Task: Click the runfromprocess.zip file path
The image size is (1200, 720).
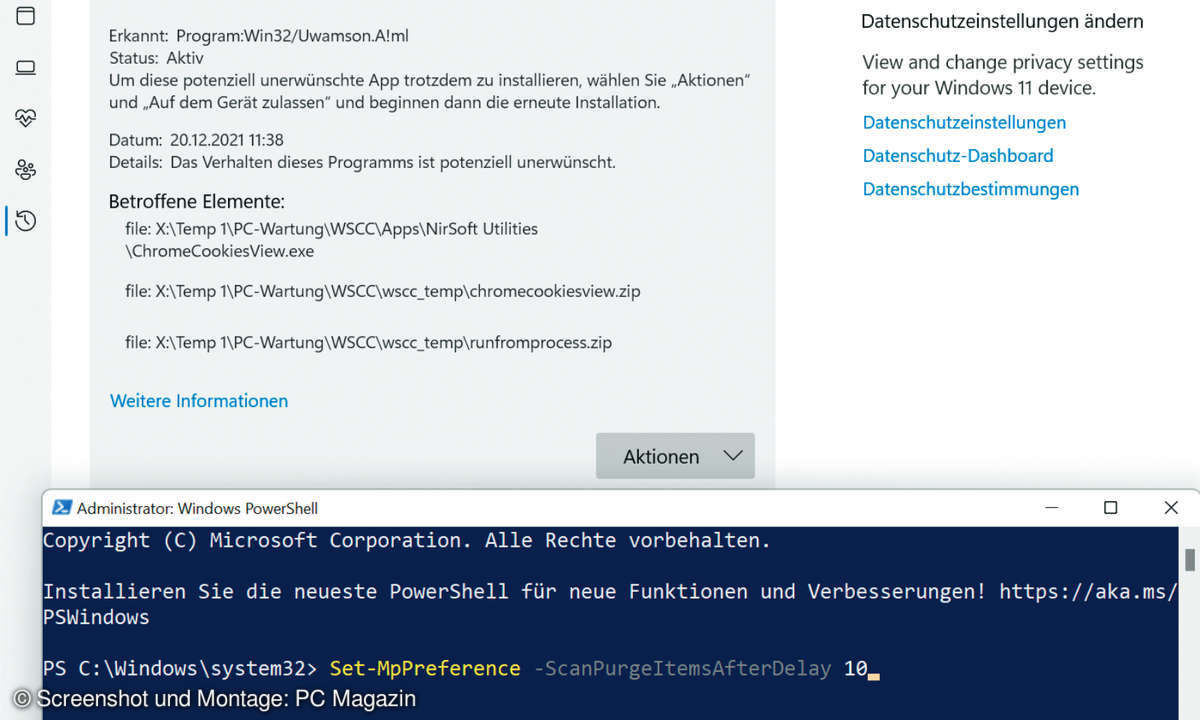Action: click(x=369, y=343)
